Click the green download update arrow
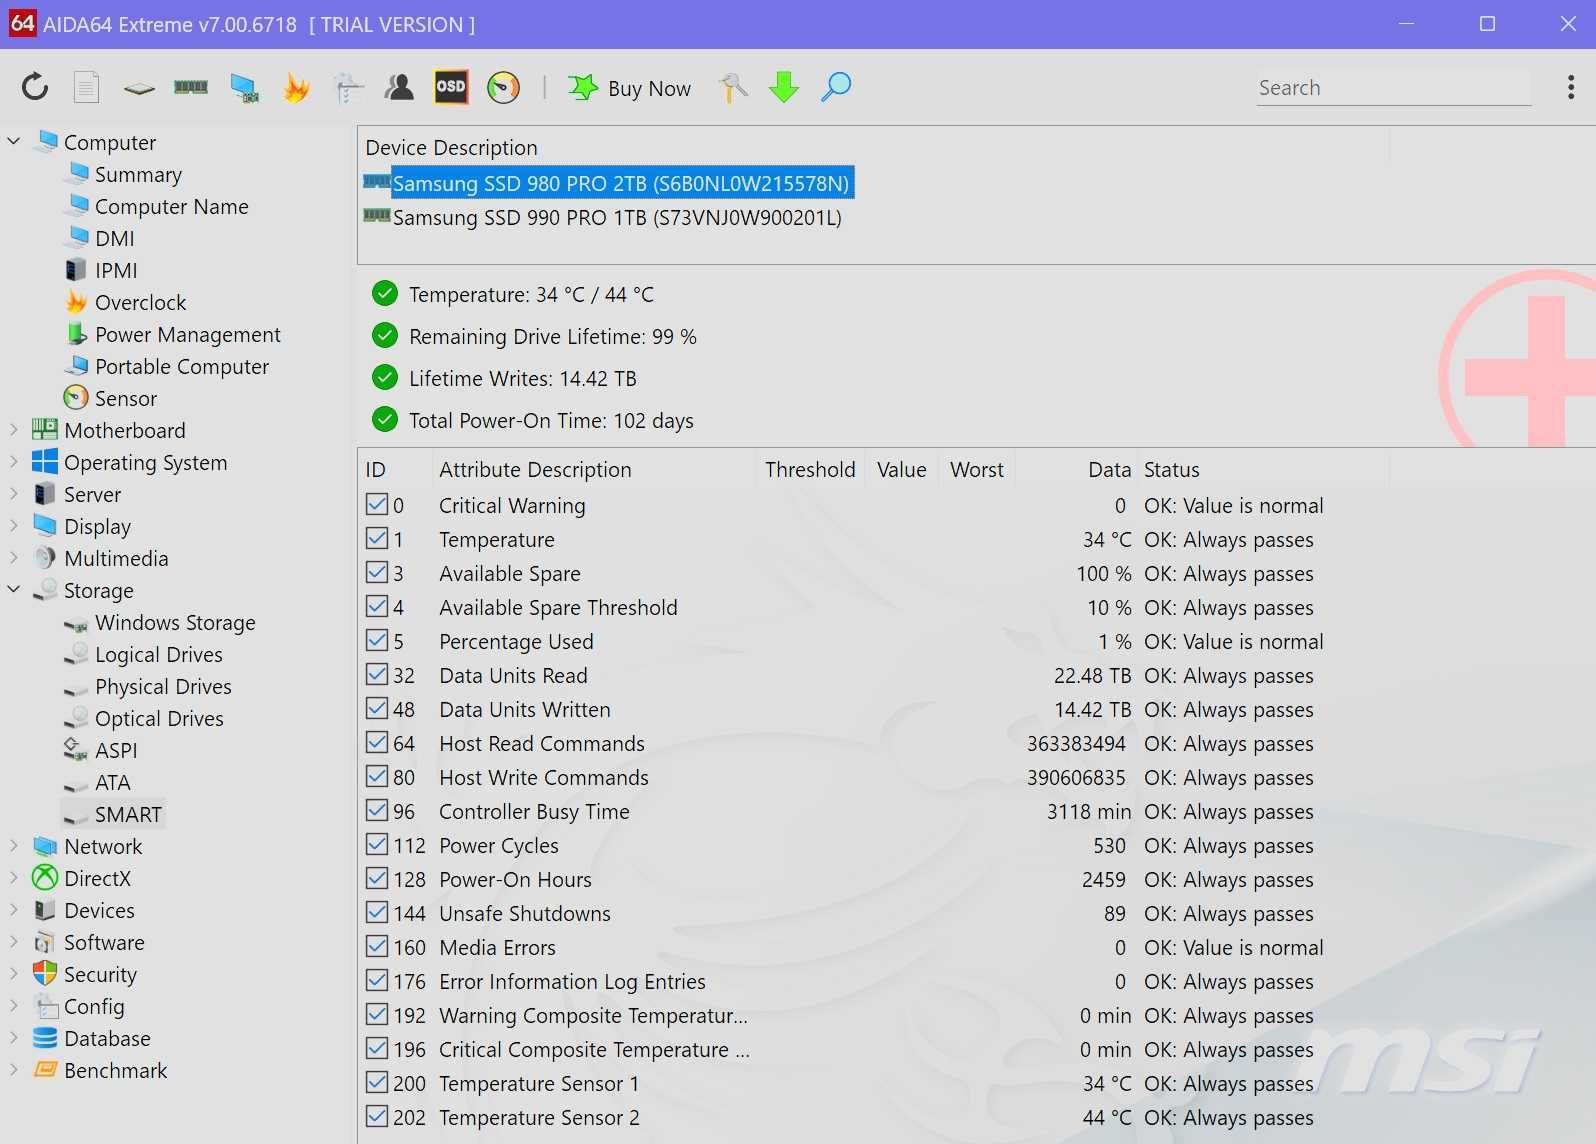Screen dimensions: 1596x1144 coord(784,88)
